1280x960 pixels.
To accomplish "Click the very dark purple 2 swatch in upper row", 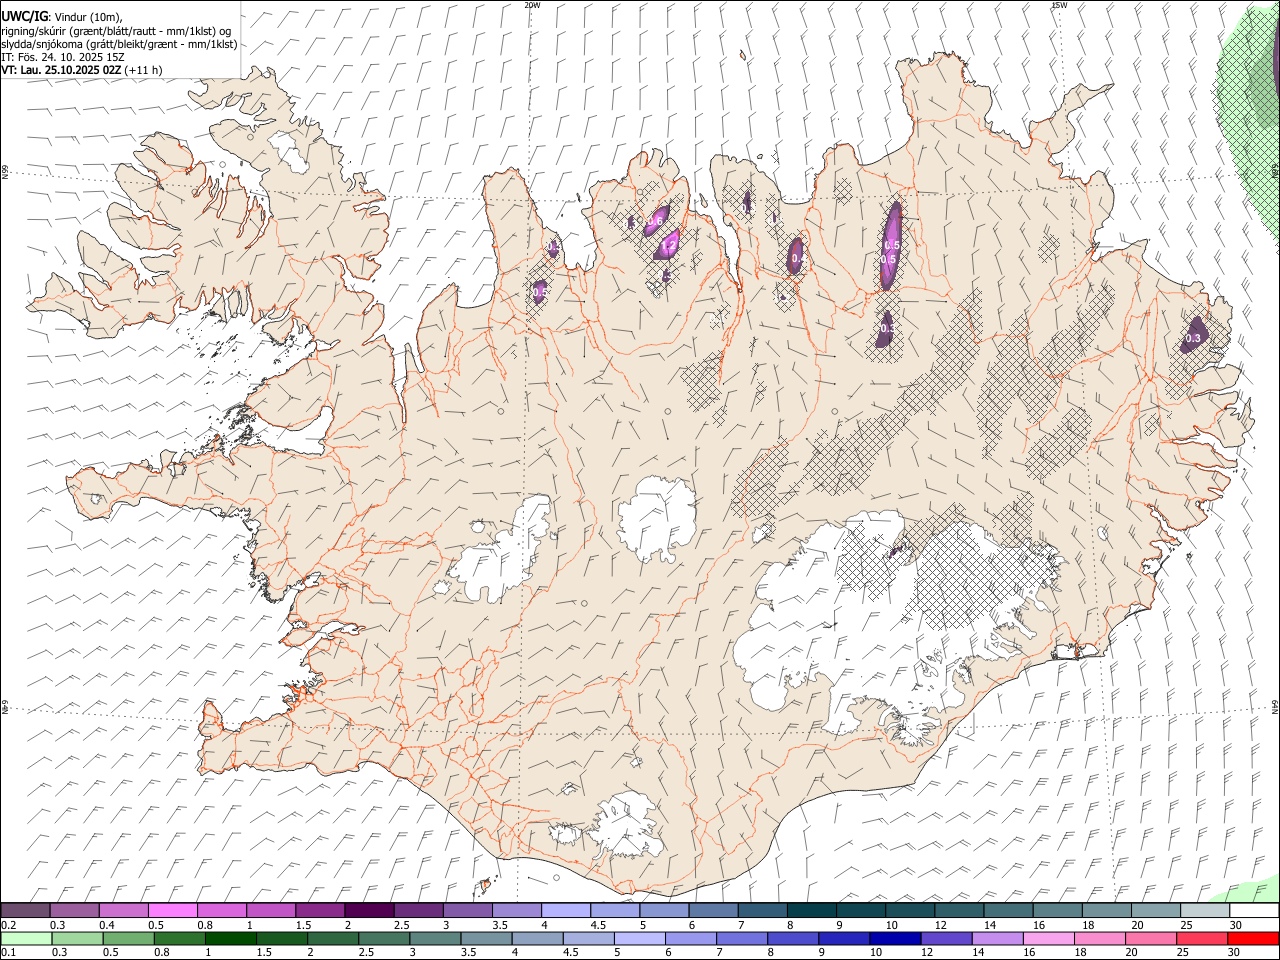I will (369, 911).
